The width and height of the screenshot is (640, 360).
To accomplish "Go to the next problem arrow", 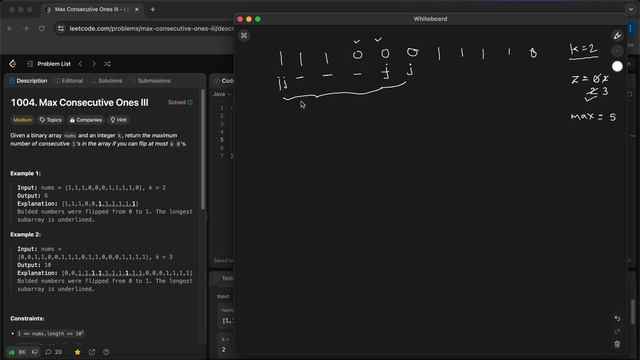I will coord(94,64).
